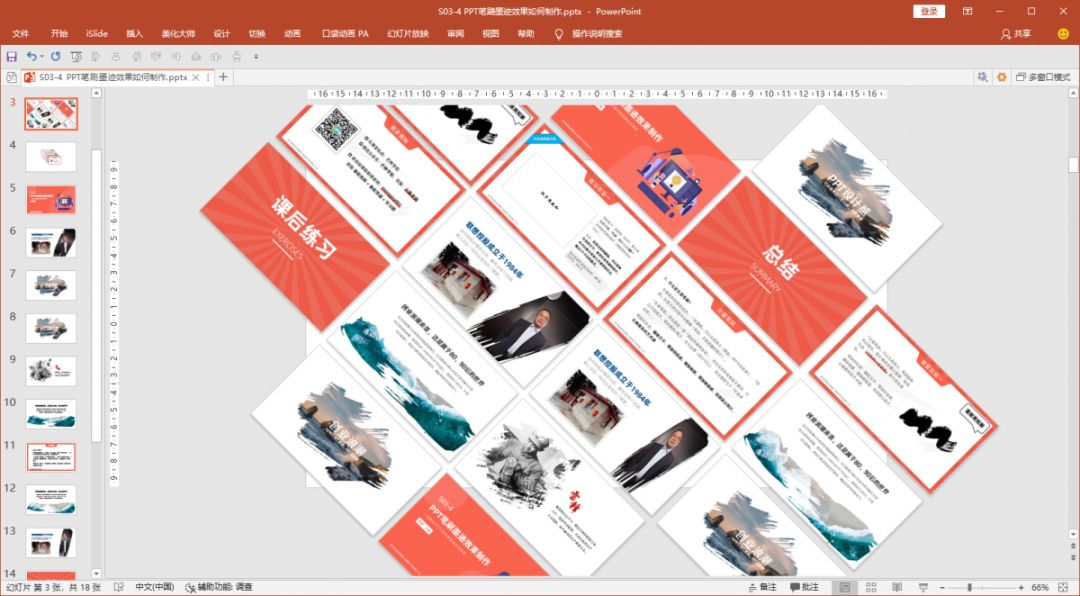The image size is (1080, 596).
Task: Click the Undo arrow icon
Action: pos(31,56)
